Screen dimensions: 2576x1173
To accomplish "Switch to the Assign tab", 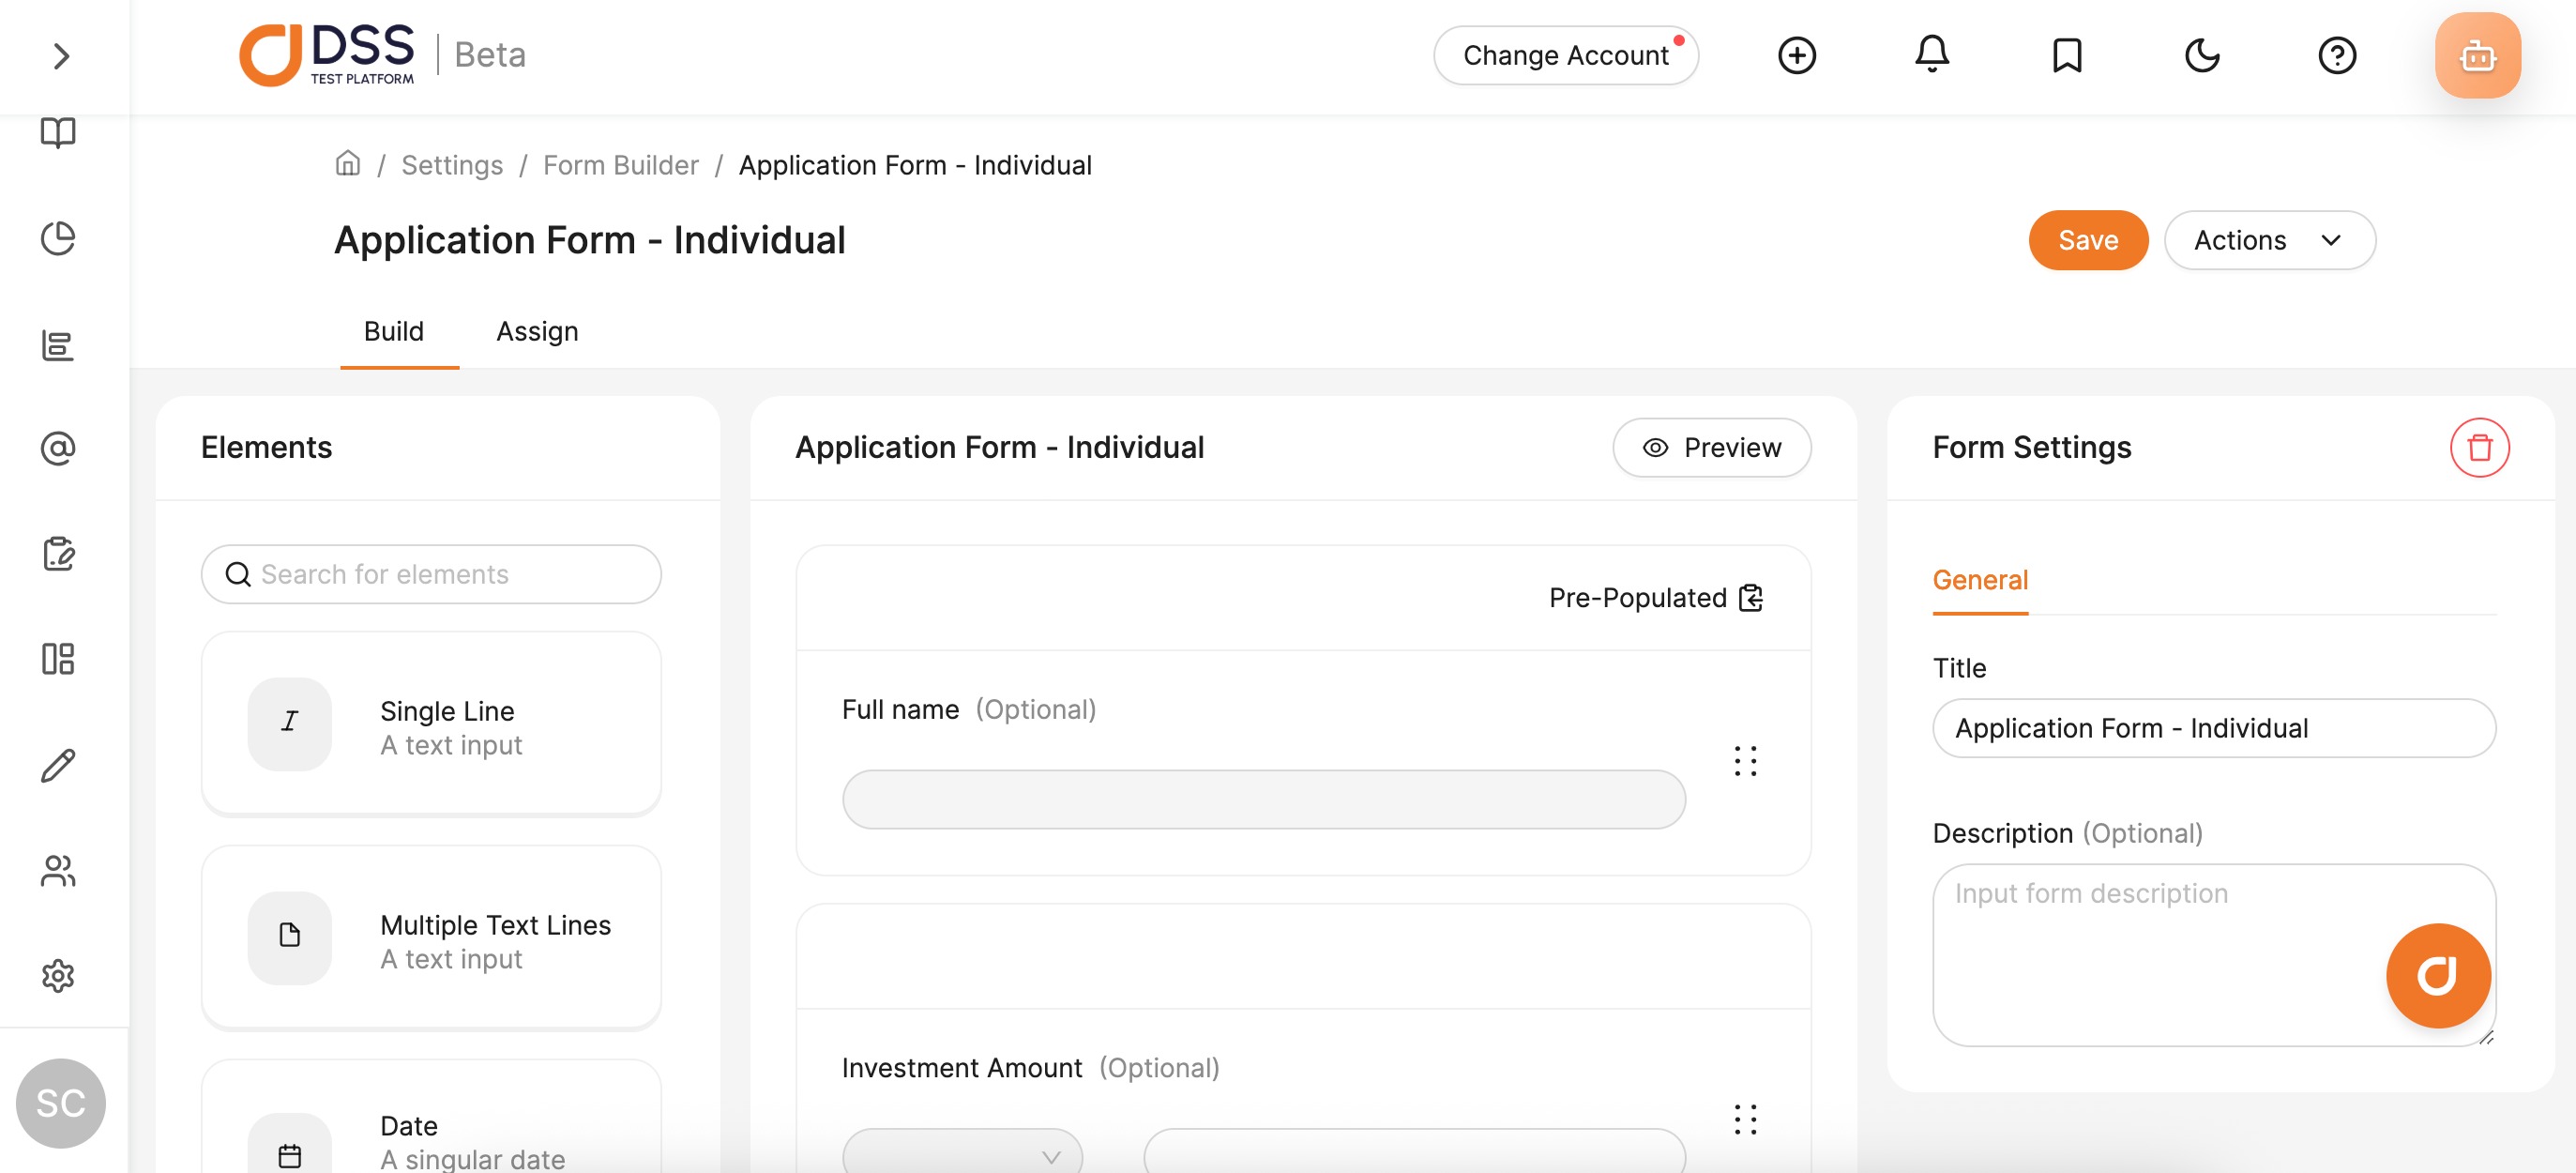I will 537,331.
